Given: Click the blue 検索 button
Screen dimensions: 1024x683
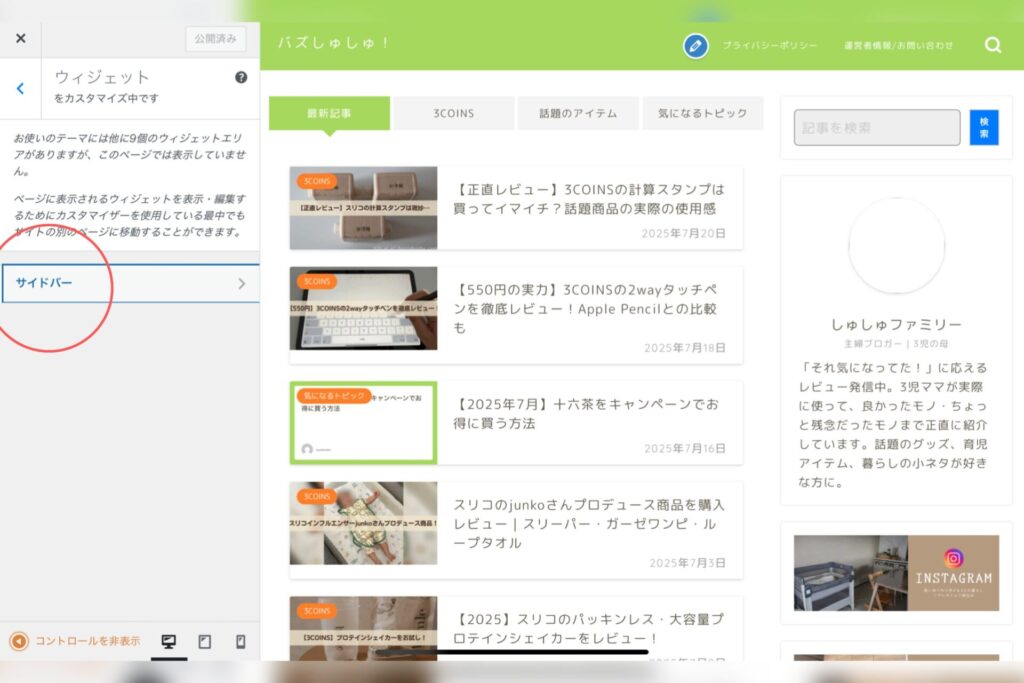Looking at the screenshot, I should pos(984,127).
